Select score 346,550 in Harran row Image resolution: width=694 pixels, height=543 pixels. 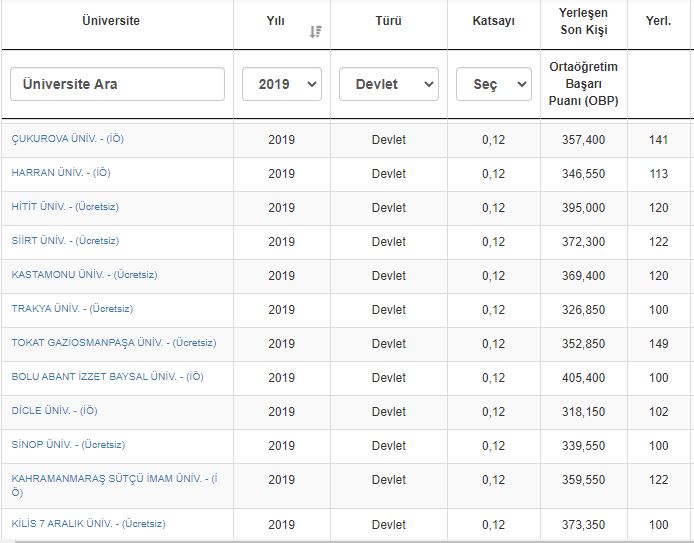point(583,174)
